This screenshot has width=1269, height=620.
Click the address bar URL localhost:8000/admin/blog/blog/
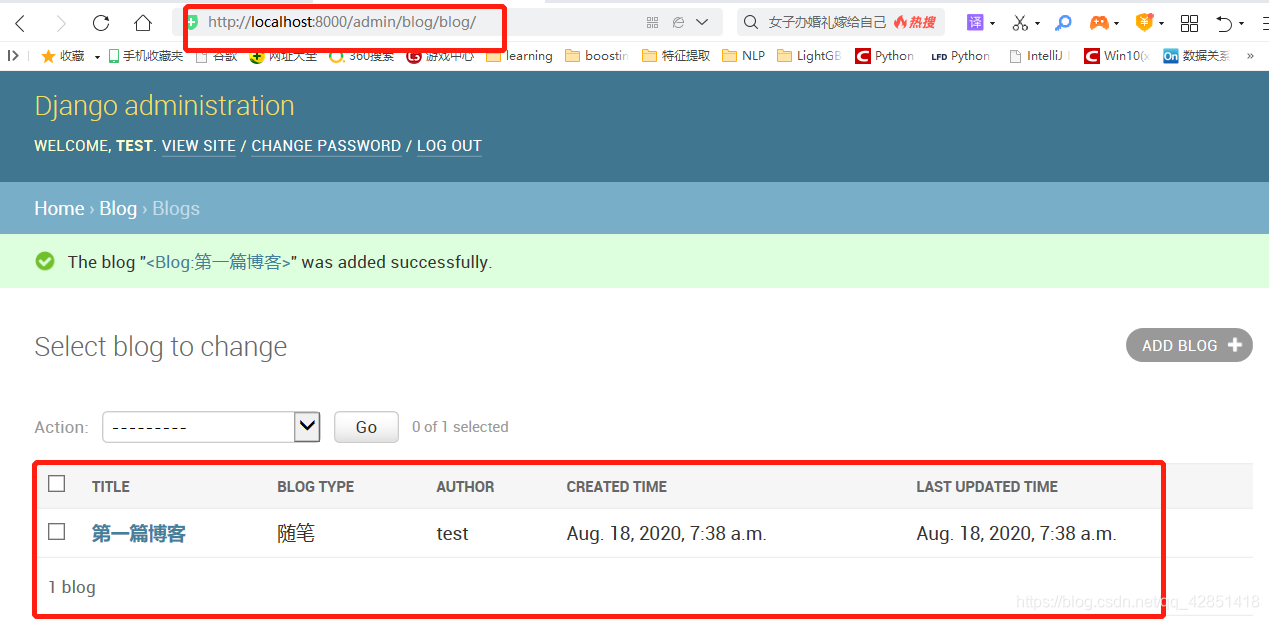(x=341, y=22)
